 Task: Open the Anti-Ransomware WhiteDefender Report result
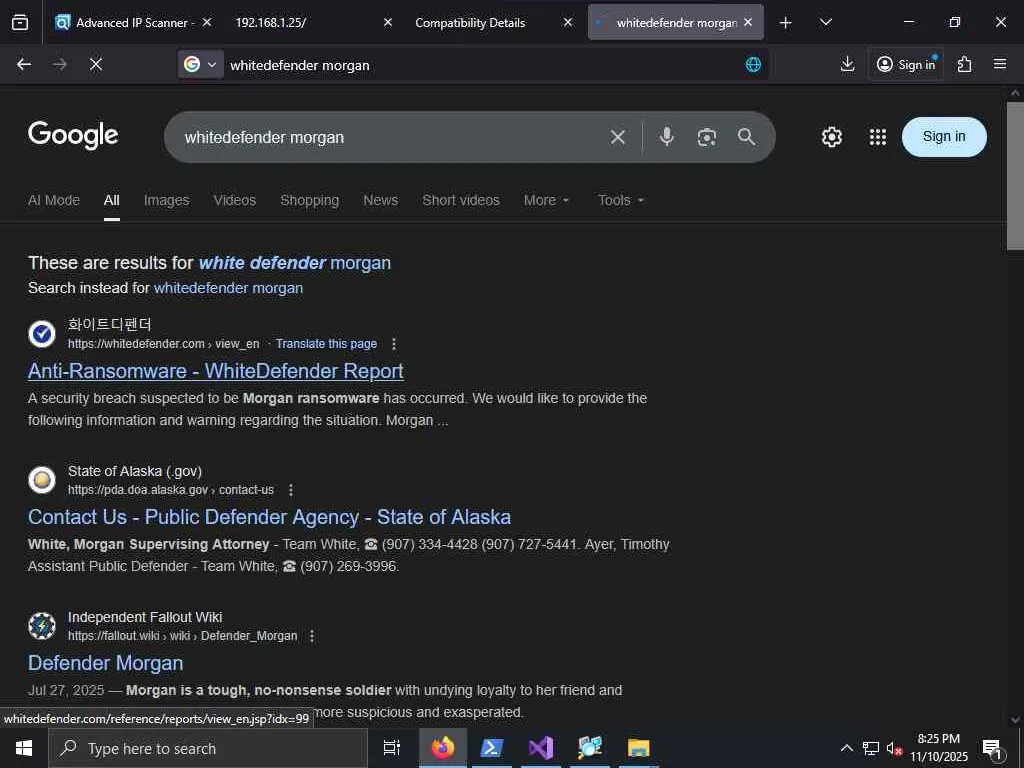pos(216,371)
